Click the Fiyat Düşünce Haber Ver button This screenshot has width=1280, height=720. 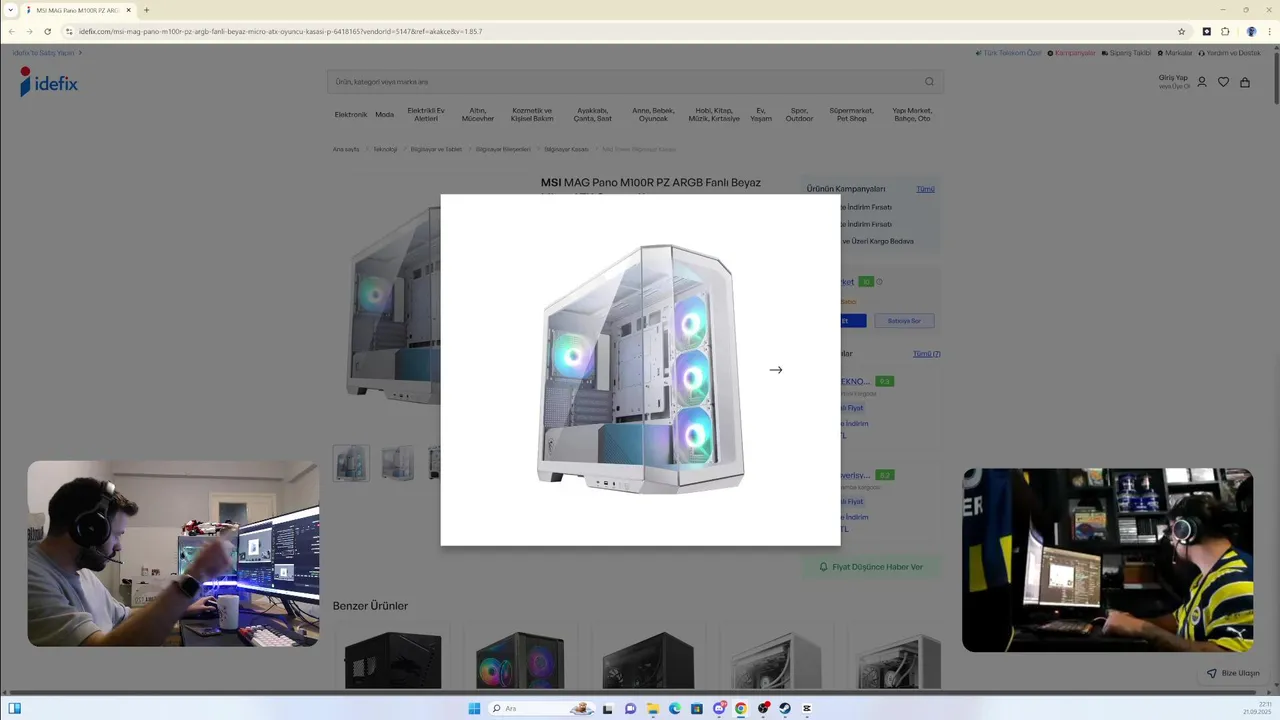pos(871,567)
